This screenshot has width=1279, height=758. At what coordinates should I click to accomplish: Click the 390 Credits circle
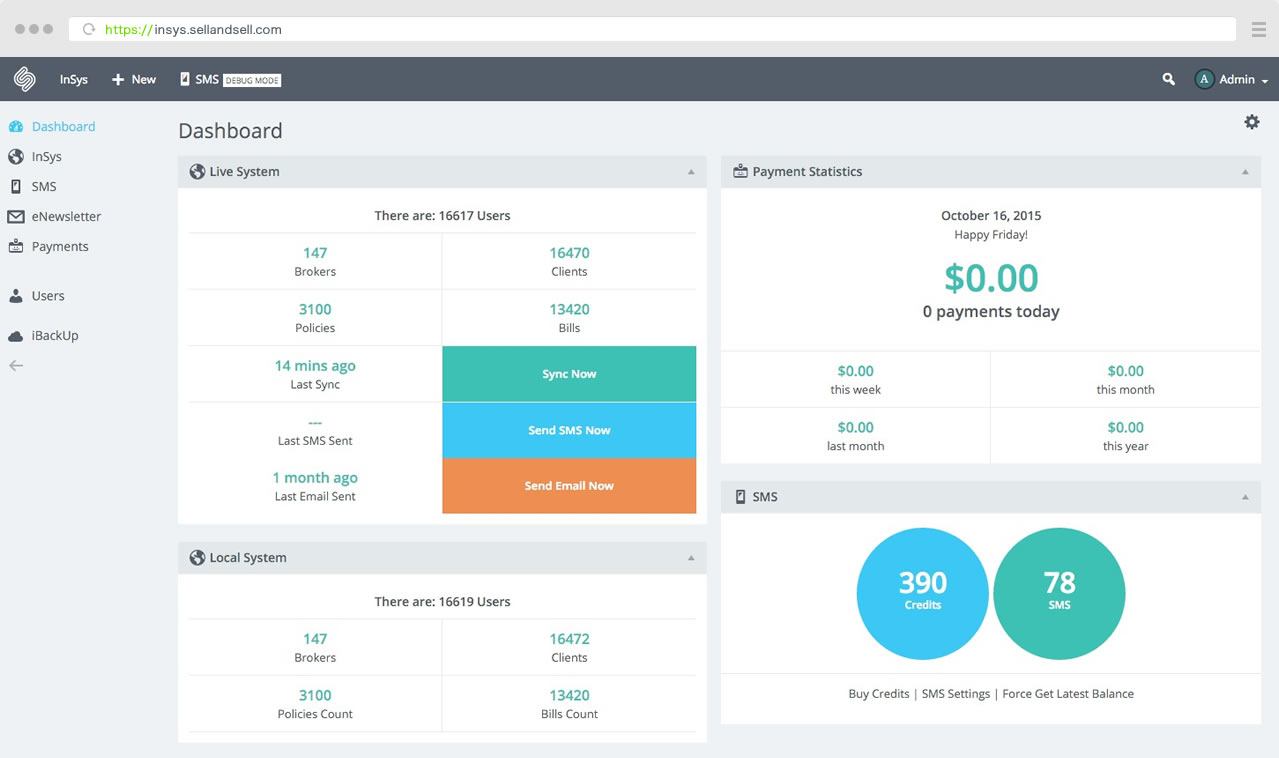[x=922, y=593]
